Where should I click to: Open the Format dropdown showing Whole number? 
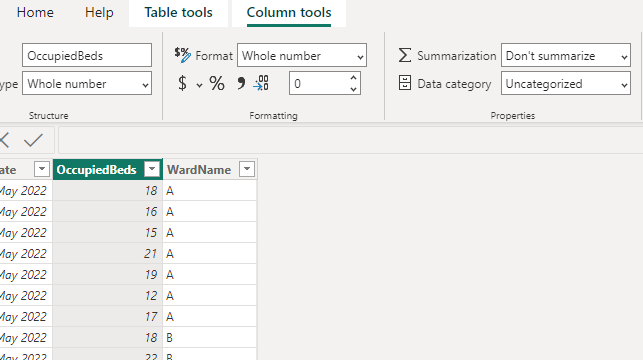point(302,55)
